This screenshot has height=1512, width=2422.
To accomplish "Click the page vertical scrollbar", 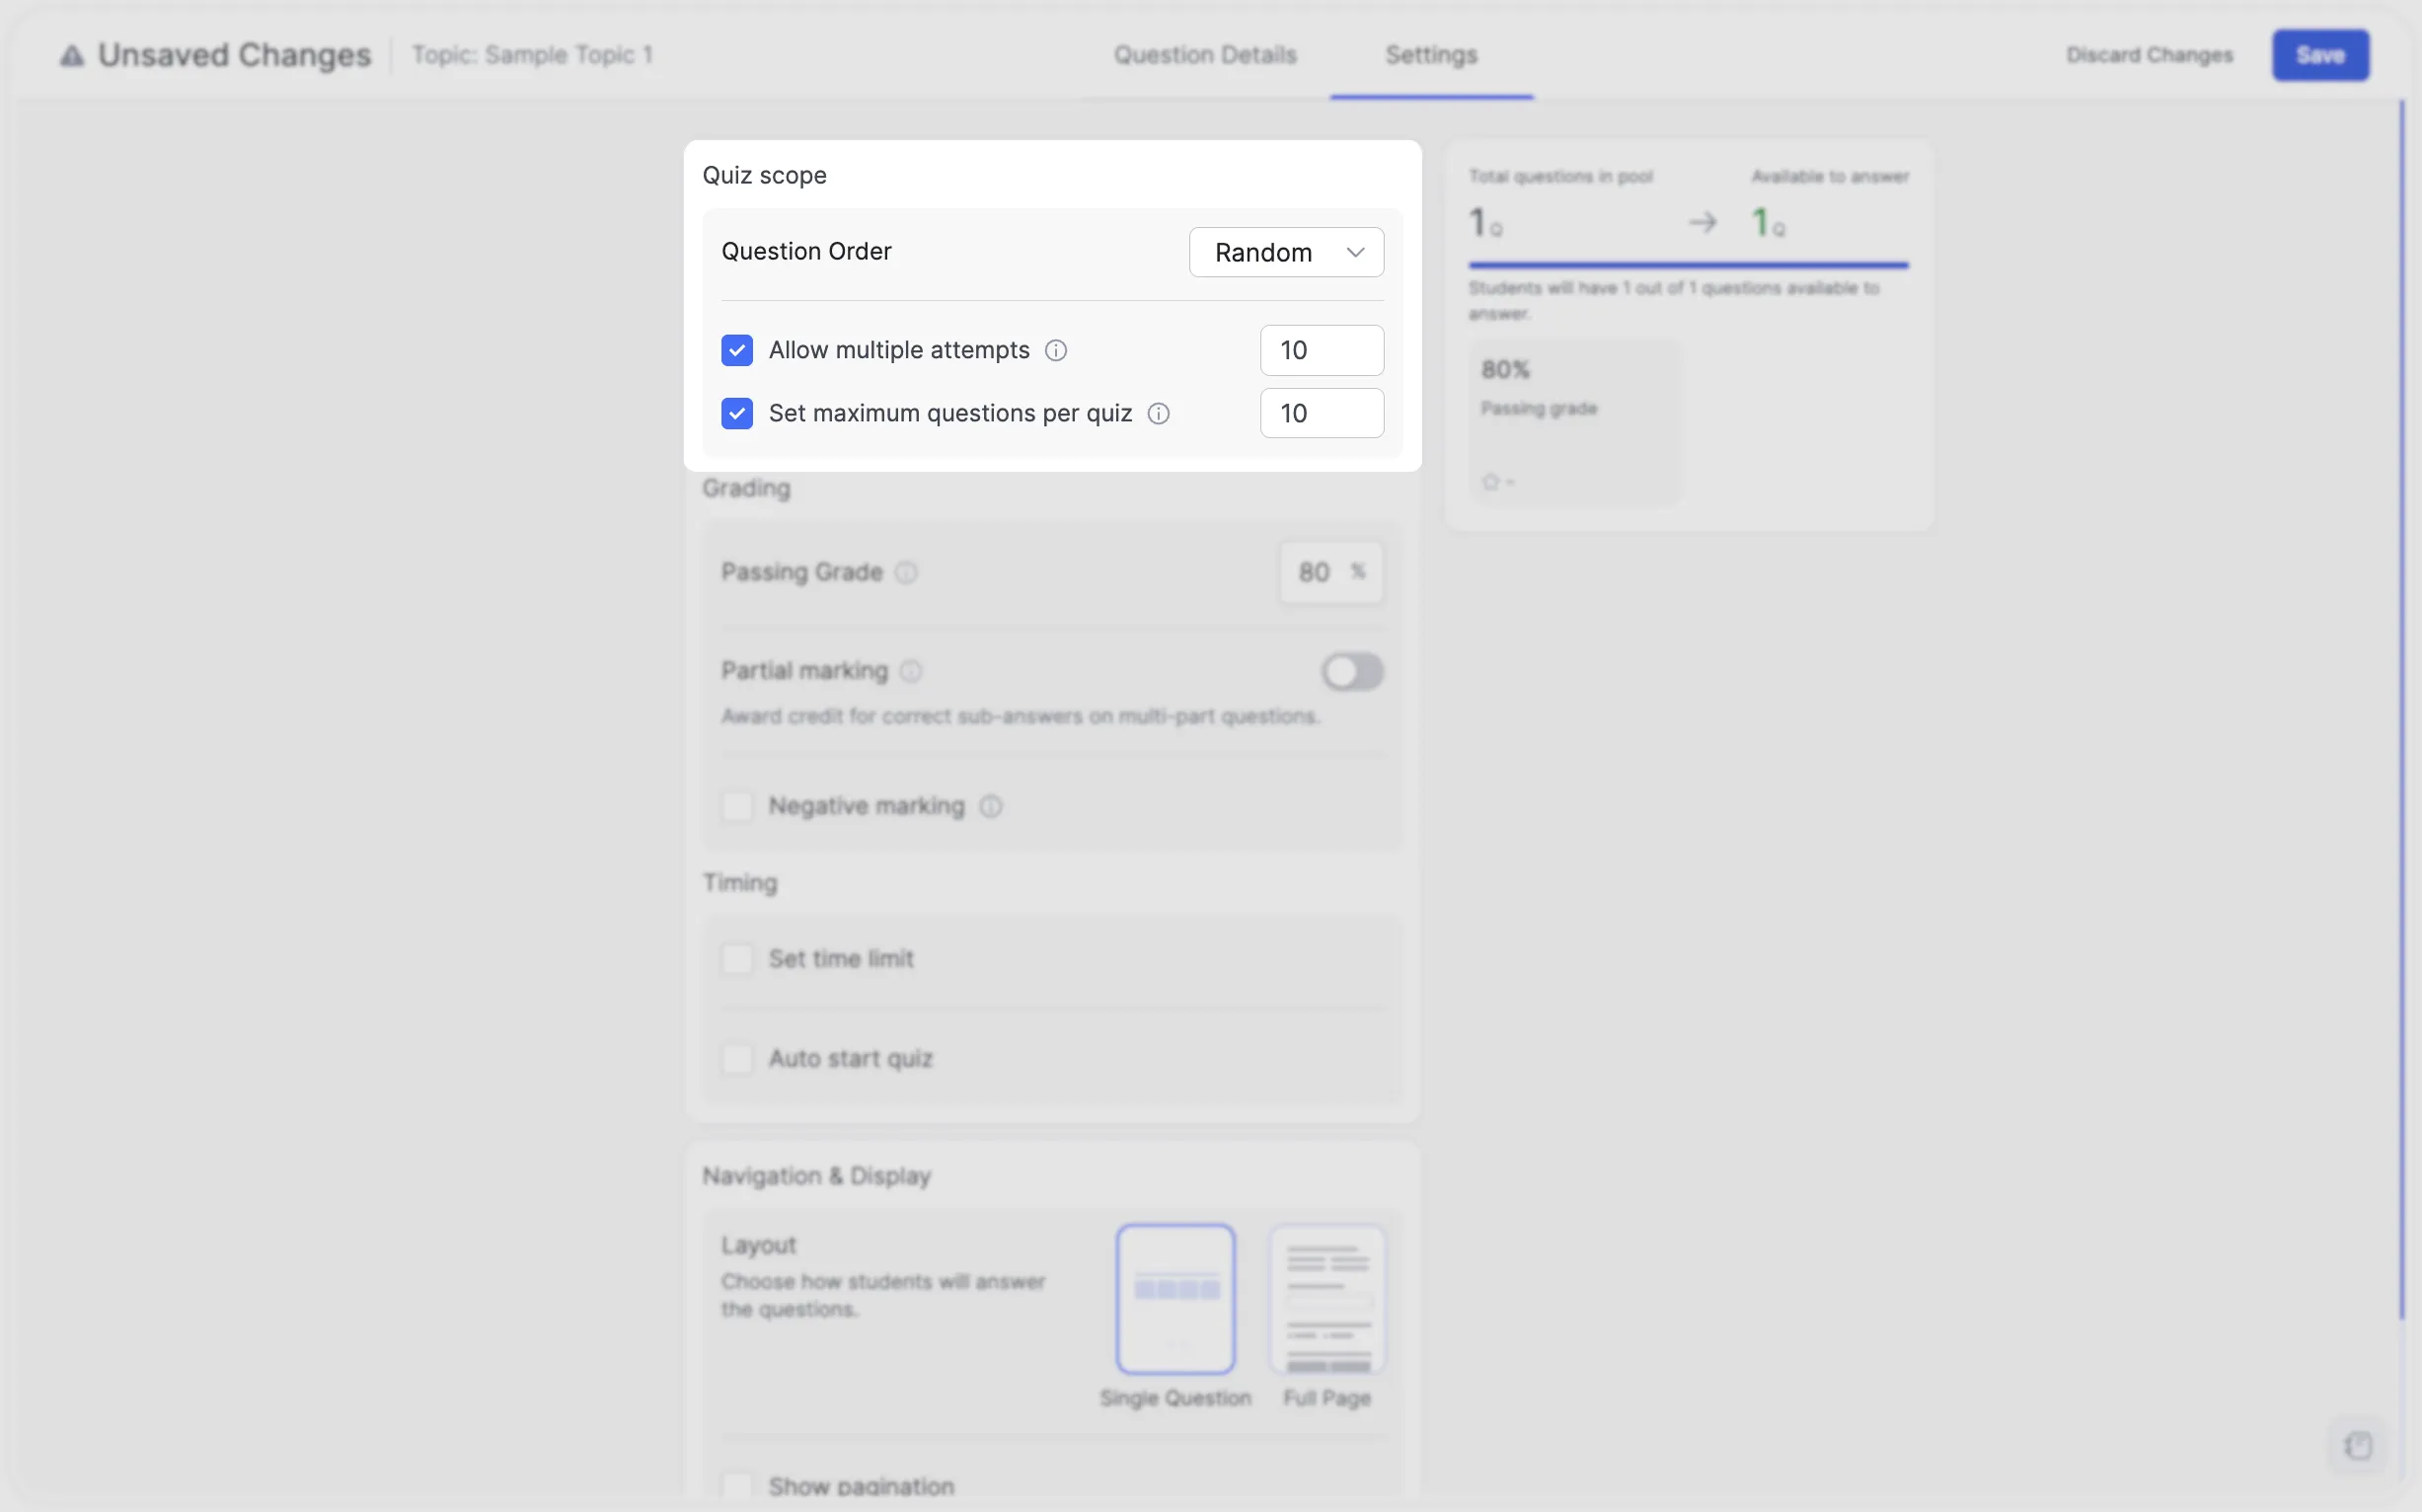I will click(2402, 710).
